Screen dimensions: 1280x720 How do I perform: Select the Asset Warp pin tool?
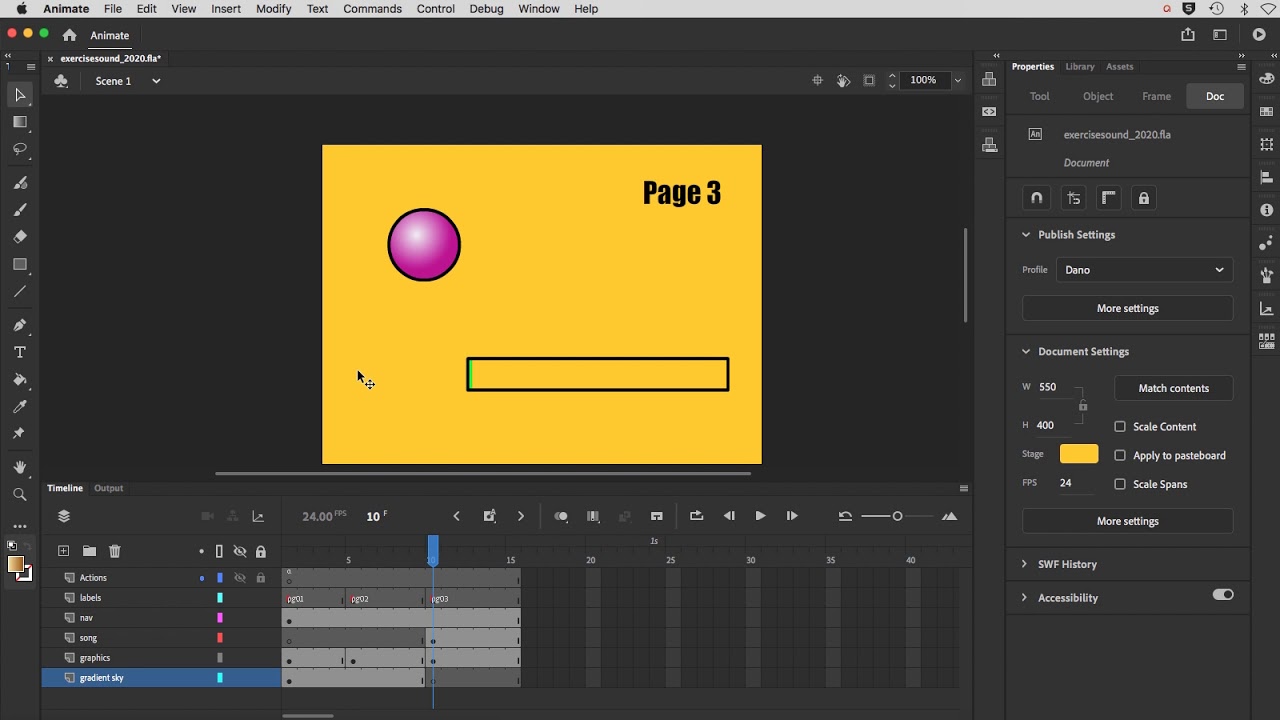[x=20, y=433]
